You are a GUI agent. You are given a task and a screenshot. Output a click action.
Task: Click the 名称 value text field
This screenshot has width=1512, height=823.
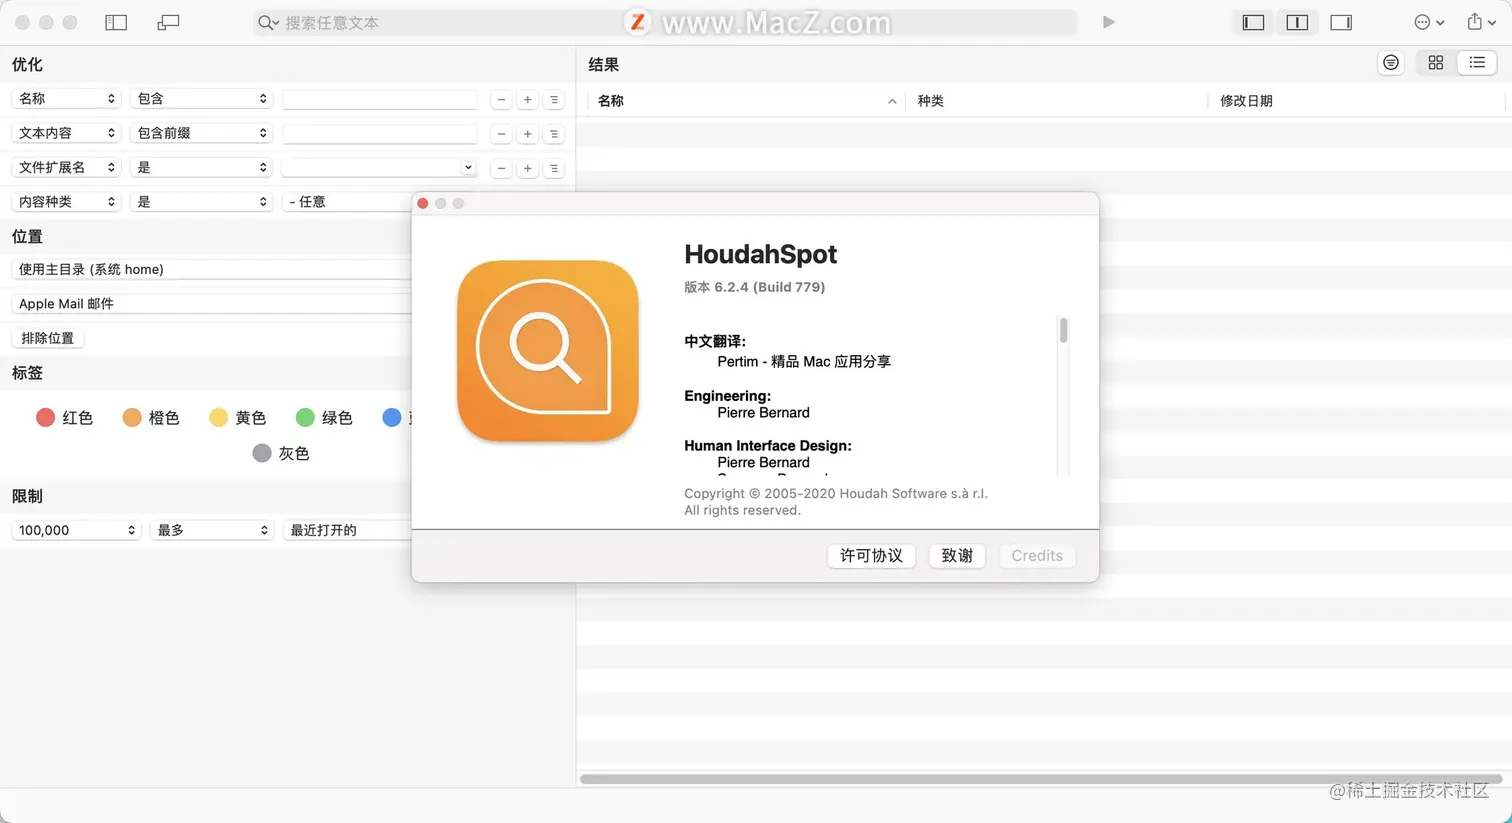click(x=379, y=99)
